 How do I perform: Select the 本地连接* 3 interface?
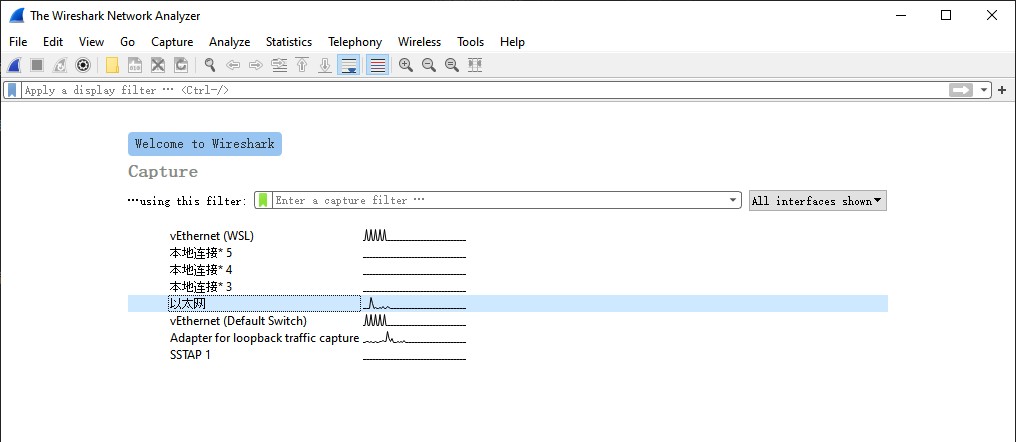pos(201,286)
